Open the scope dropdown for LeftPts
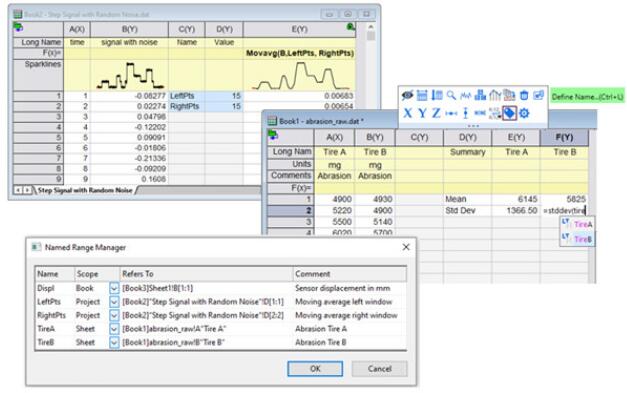 tap(114, 302)
